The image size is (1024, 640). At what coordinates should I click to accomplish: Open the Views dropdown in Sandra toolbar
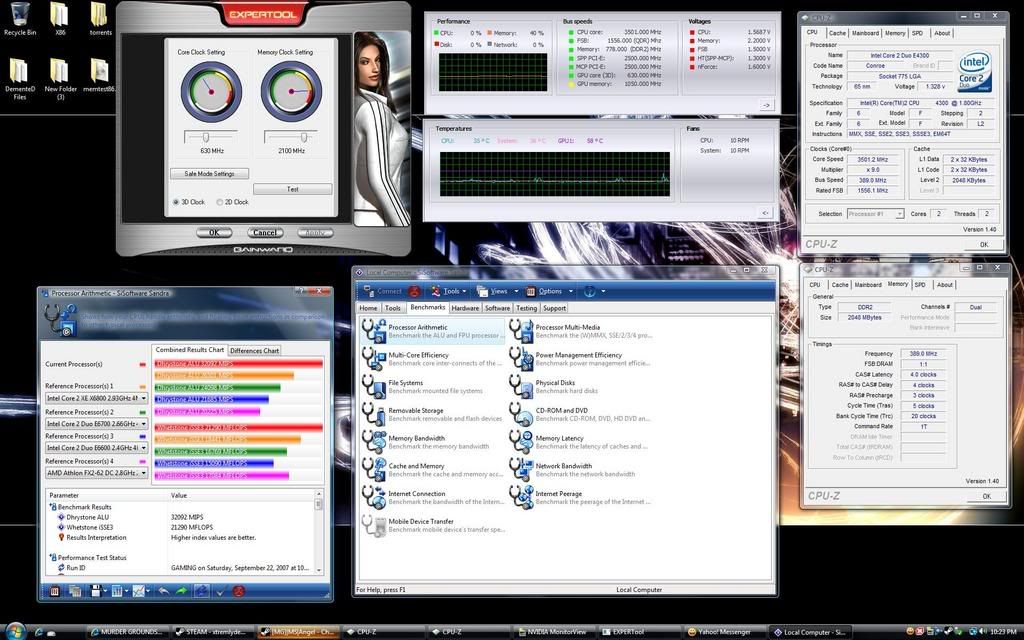pyautogui.click(x=498, y=291)
